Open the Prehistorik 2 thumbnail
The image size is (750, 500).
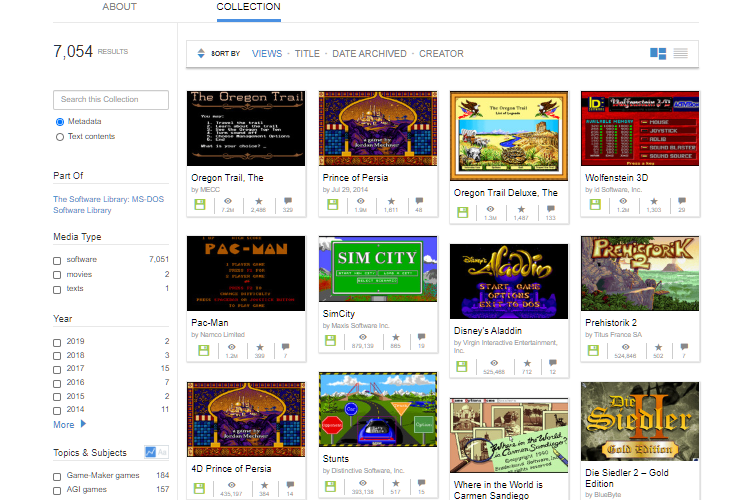click(x=640, y=273)
